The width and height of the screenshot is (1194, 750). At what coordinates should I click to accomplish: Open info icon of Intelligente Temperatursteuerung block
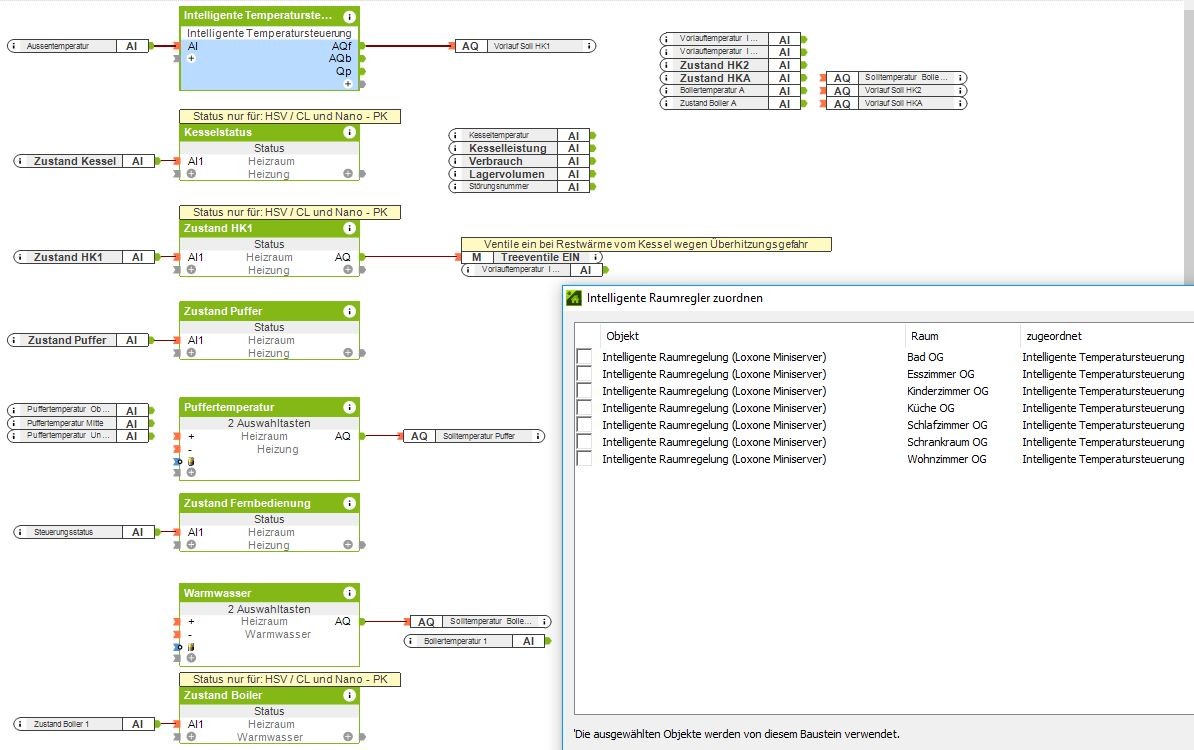coord(349,17)
